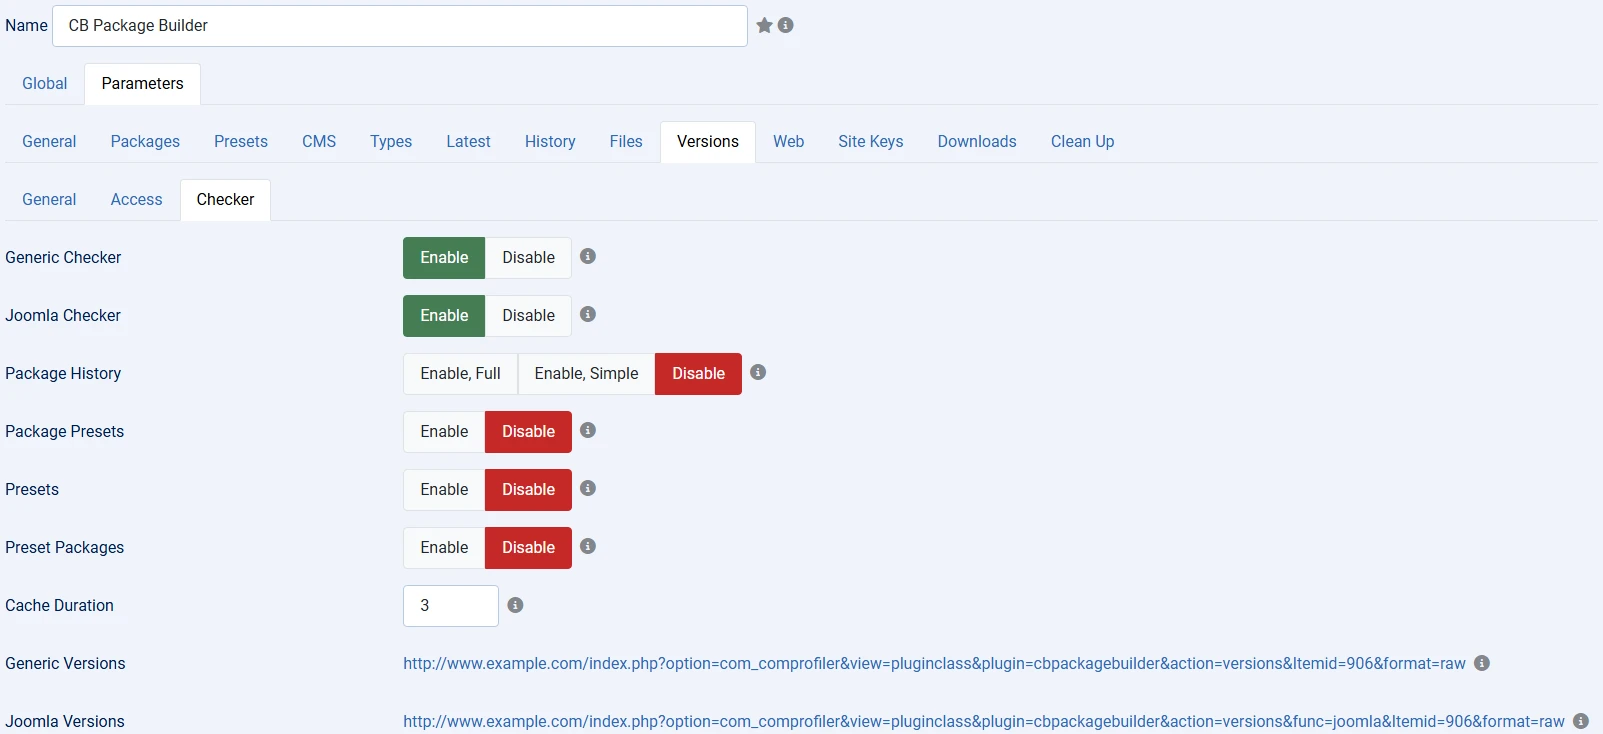The image size is (1603, 734).
Task: Show info icon on the Presets row
Action: click(588, 488)
